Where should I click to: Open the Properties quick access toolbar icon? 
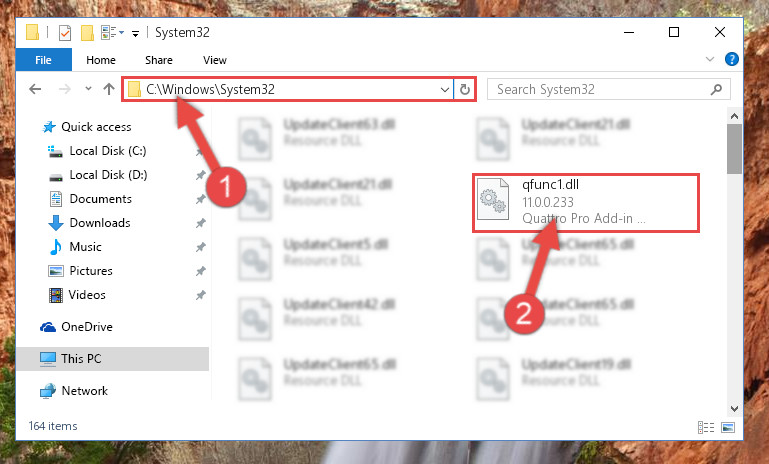tap(65, 33)
